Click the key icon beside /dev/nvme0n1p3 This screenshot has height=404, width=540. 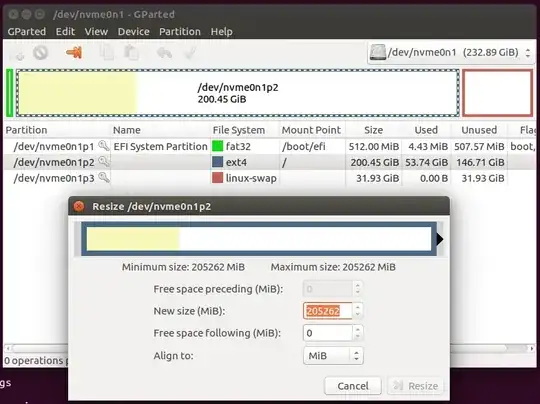click(104, 178)
